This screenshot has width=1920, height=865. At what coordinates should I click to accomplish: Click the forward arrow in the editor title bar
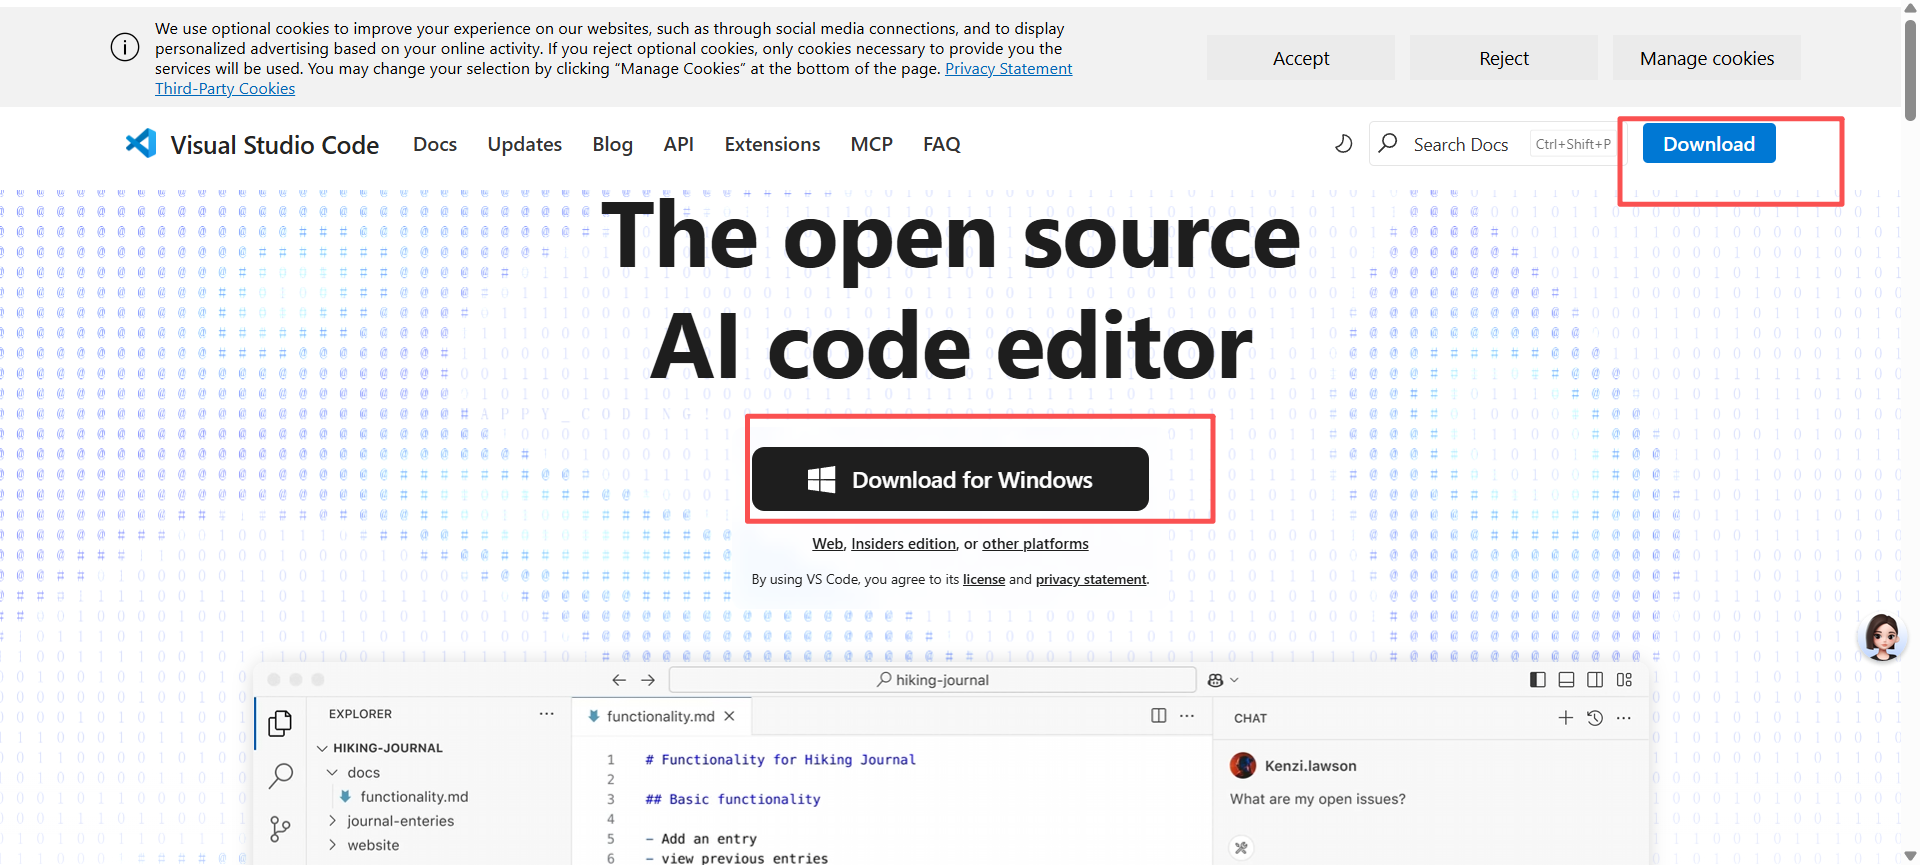648,680
